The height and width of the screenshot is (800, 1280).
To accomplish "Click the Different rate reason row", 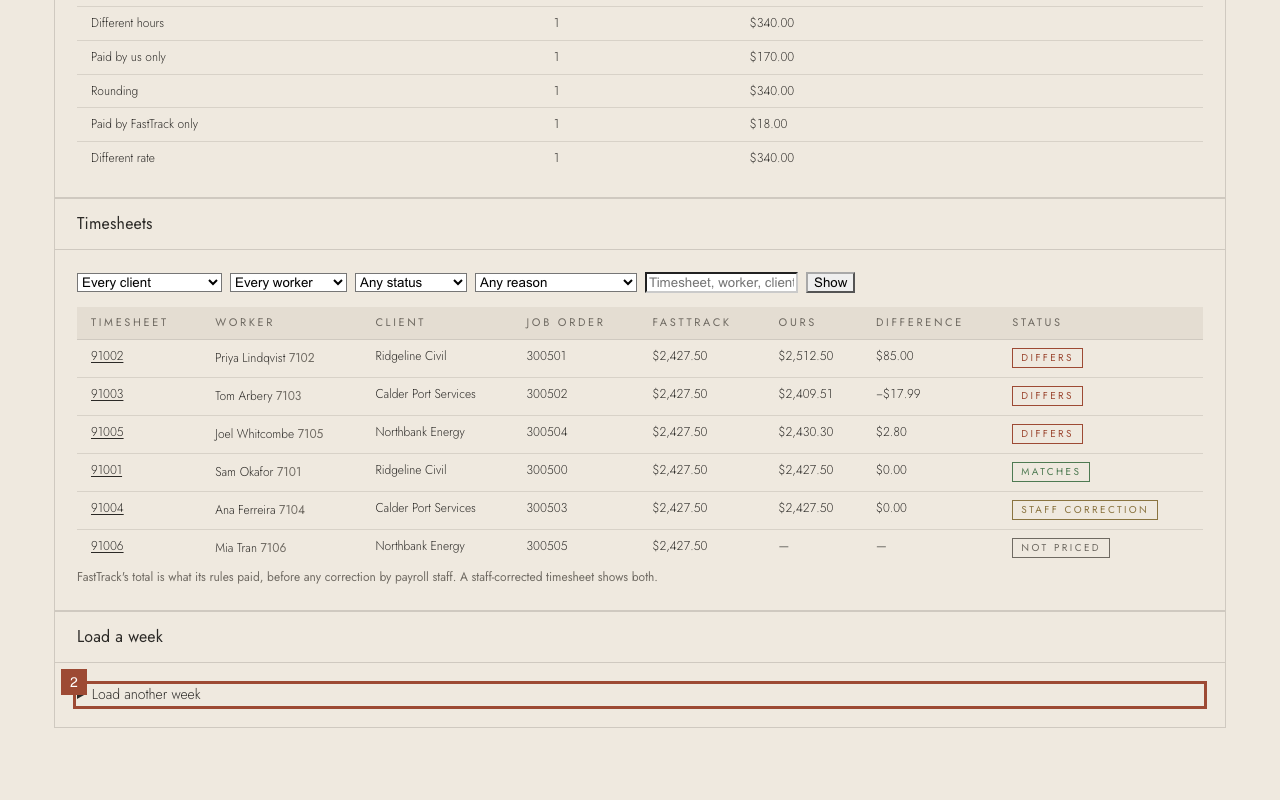I will click(640, 158).
